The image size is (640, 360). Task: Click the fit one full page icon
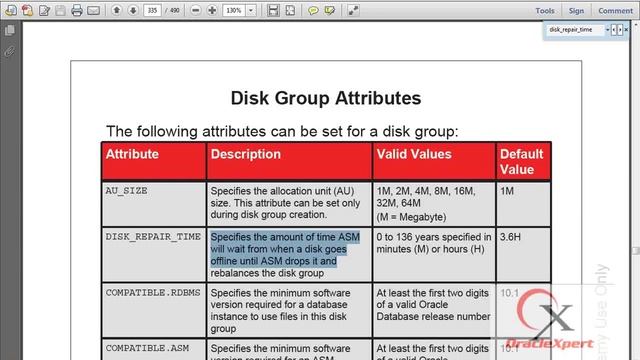tap(290, 10)
